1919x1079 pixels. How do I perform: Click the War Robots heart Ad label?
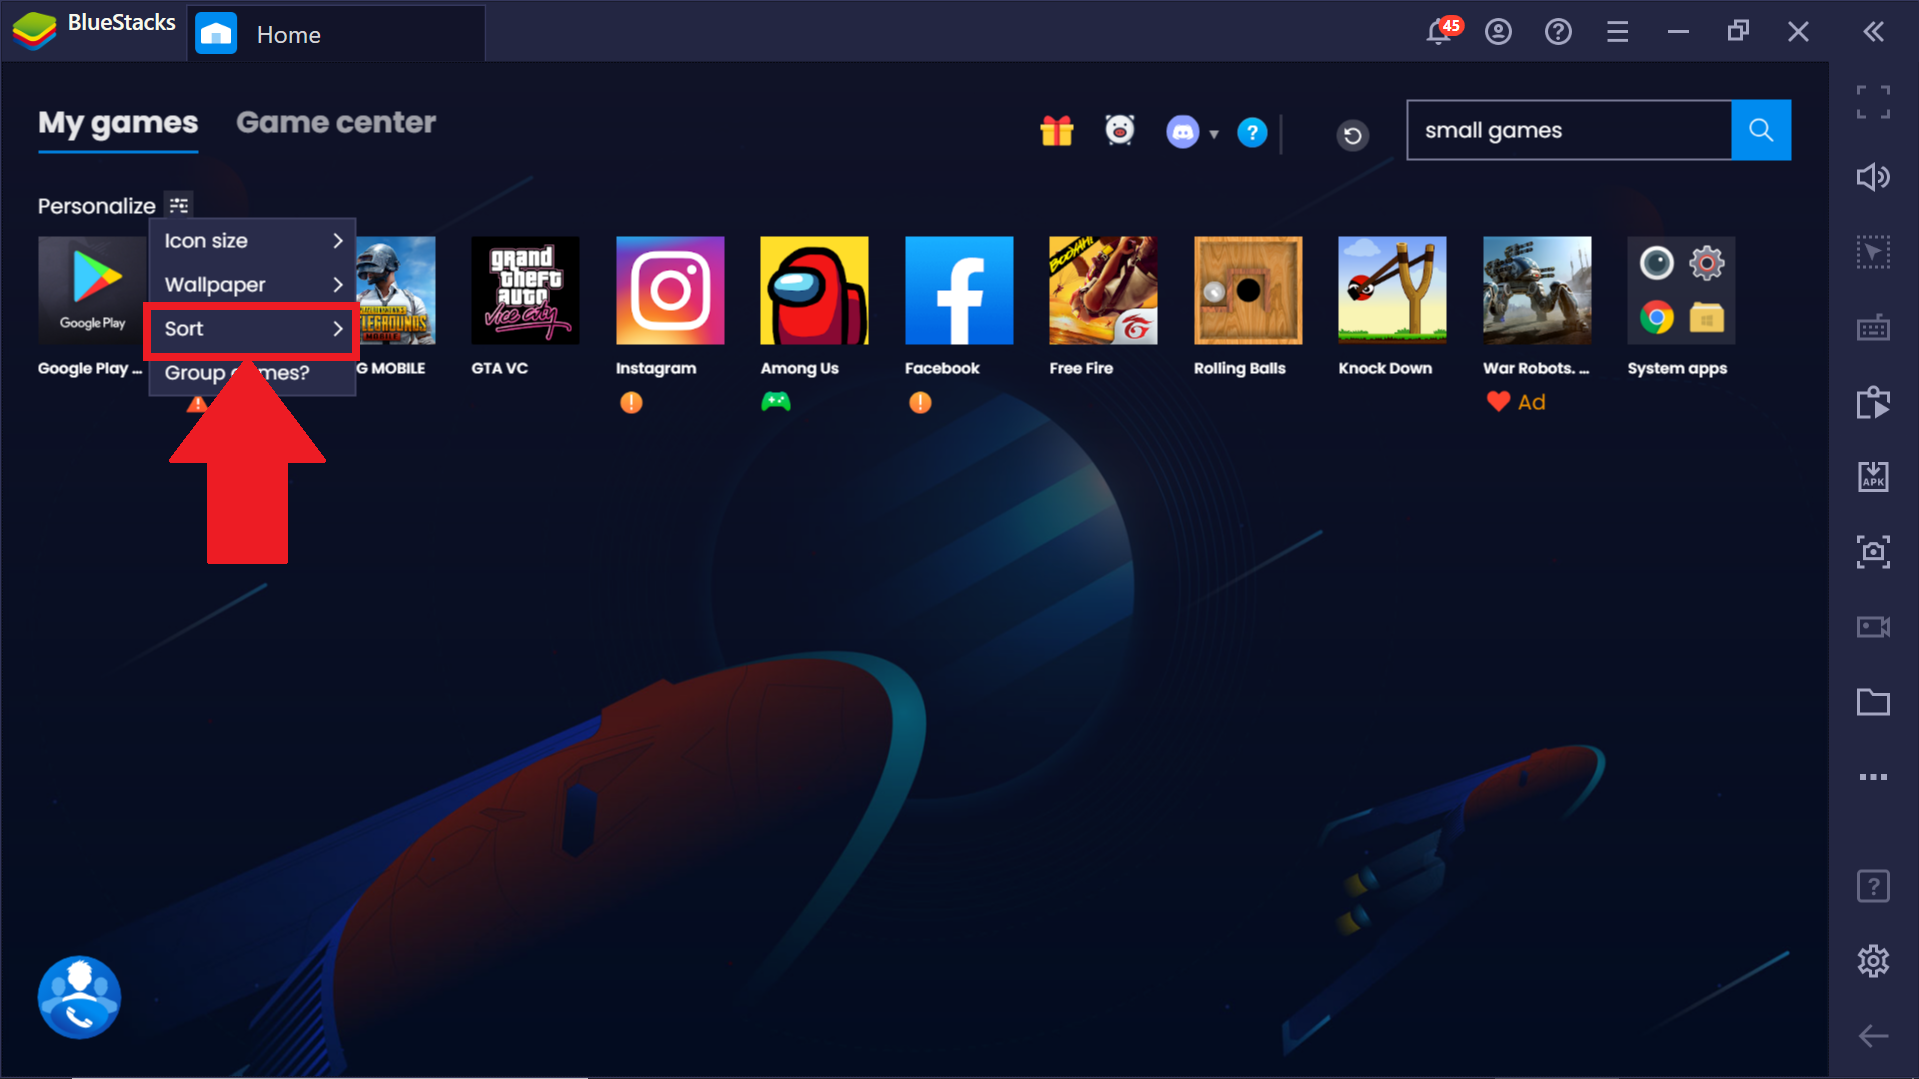coord(1516,402)
